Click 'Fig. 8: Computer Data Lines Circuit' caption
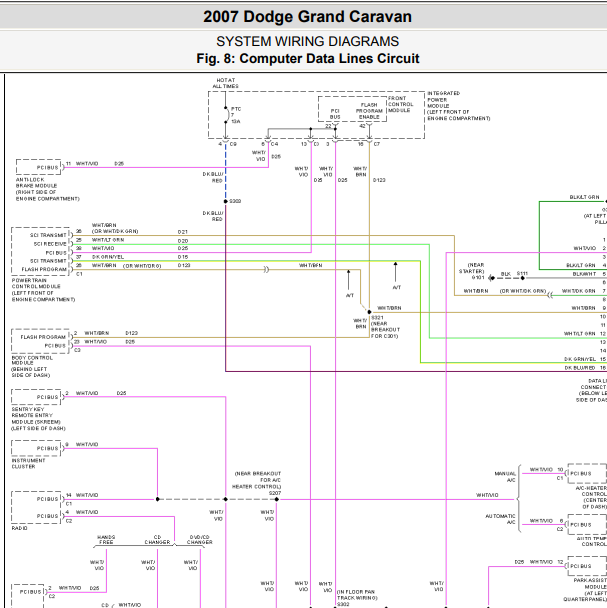 point(308,59)
